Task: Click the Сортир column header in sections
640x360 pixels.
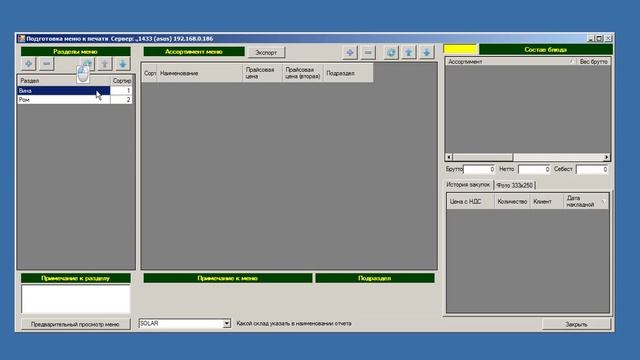Action: click(x=122, y=81)
